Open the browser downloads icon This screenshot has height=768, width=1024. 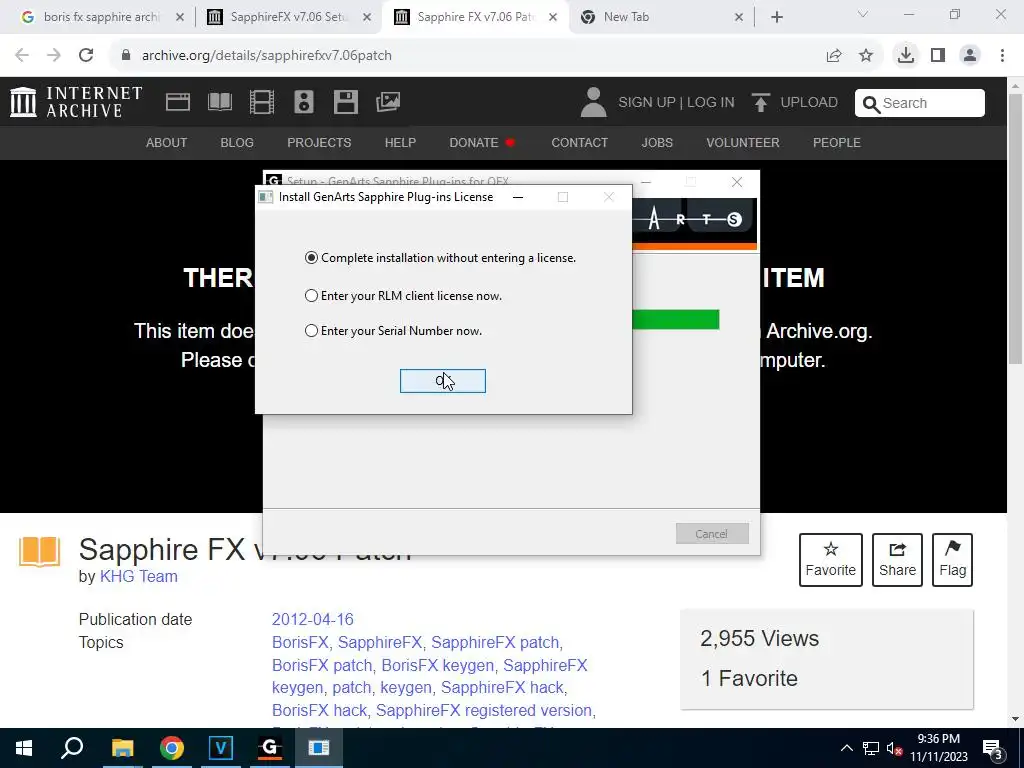906,56
